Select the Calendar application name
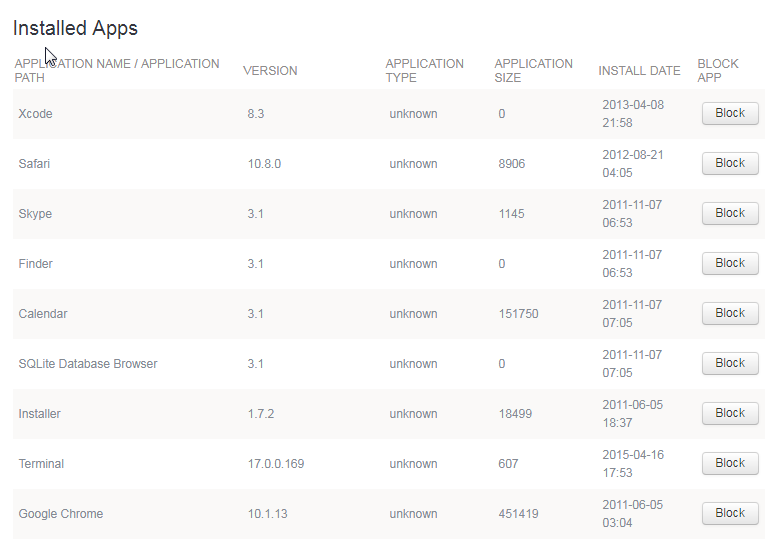The height and width of the screenshot is (544, 784). click(x=43, y=314)
